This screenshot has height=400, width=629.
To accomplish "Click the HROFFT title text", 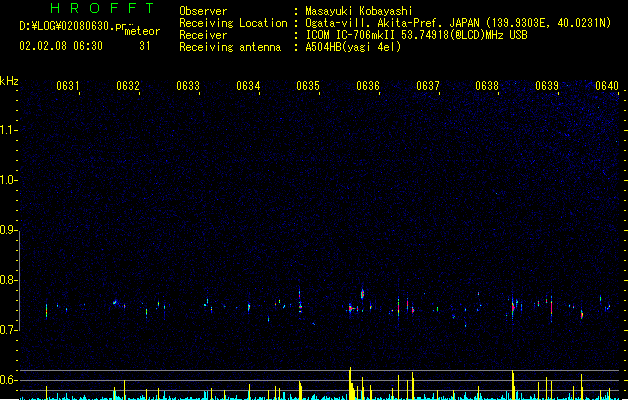I will [102, 8].
